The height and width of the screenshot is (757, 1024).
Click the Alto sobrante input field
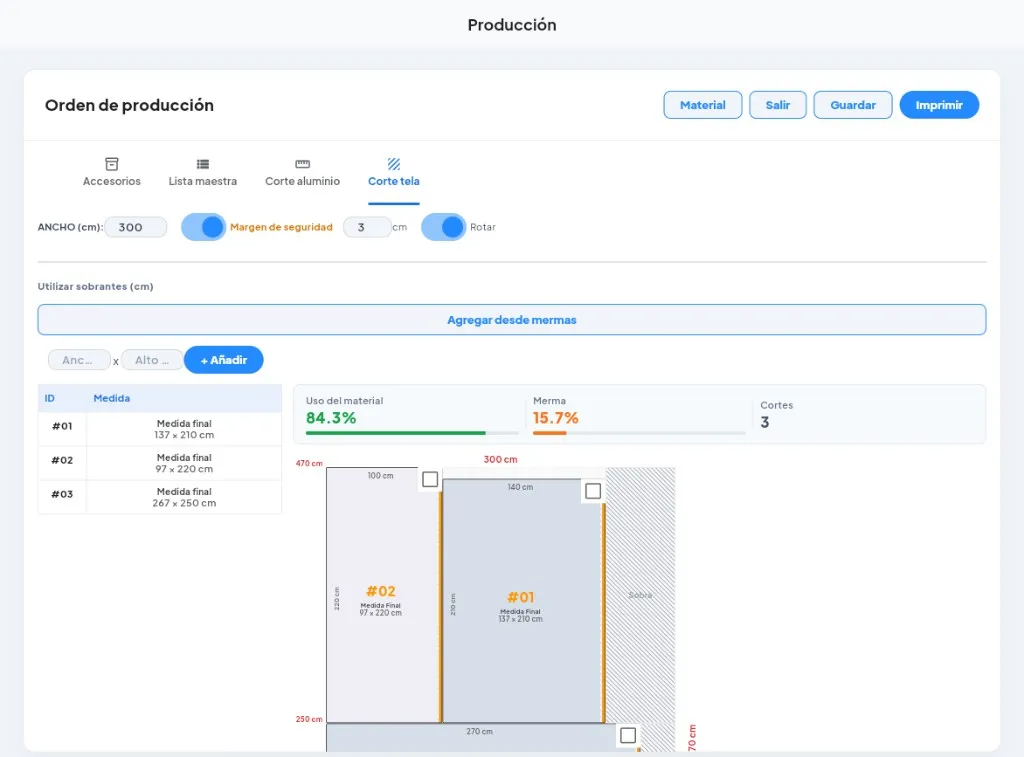(152, 360)
